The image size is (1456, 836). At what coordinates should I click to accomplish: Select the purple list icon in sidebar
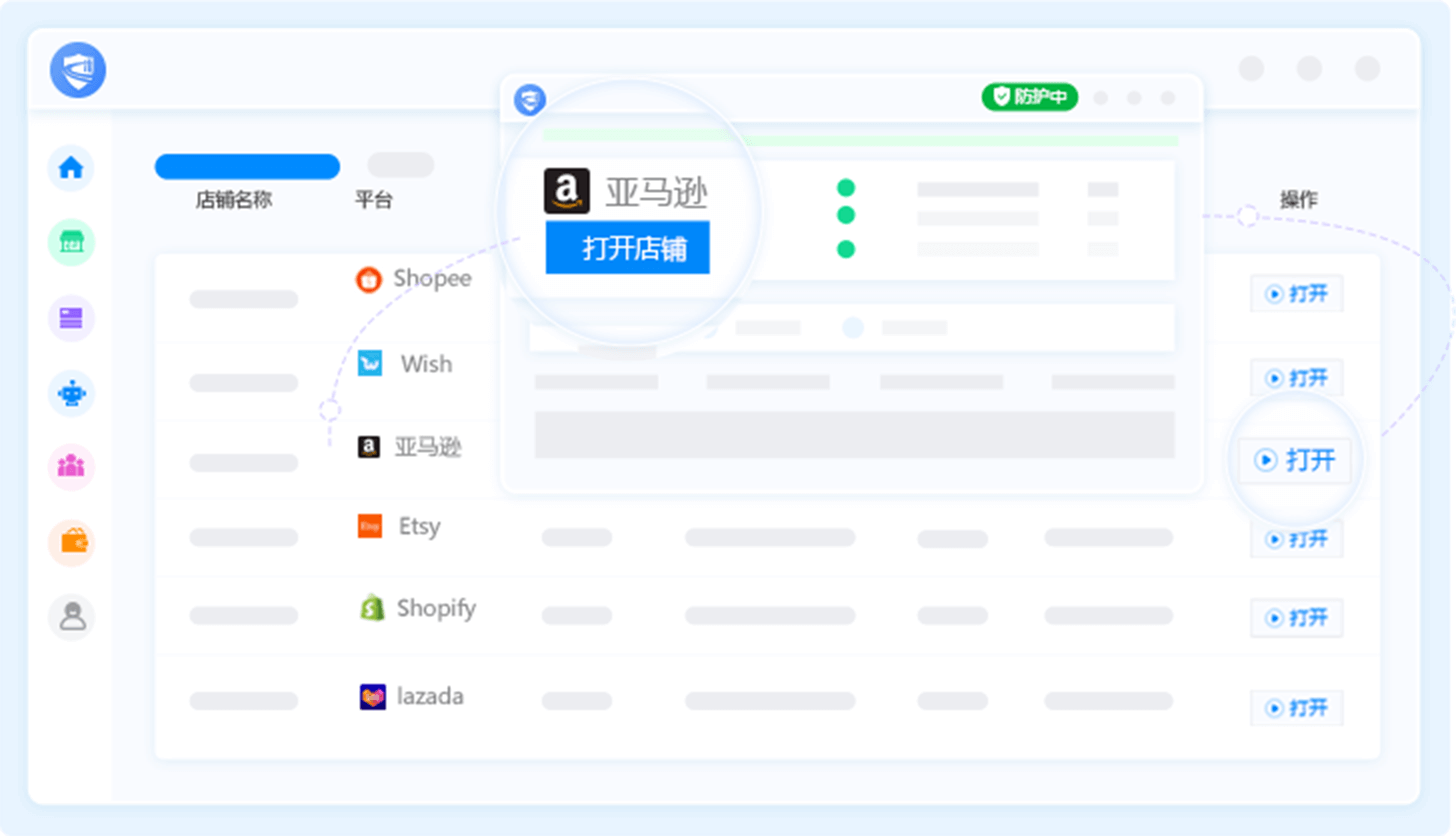pos(71,318)
